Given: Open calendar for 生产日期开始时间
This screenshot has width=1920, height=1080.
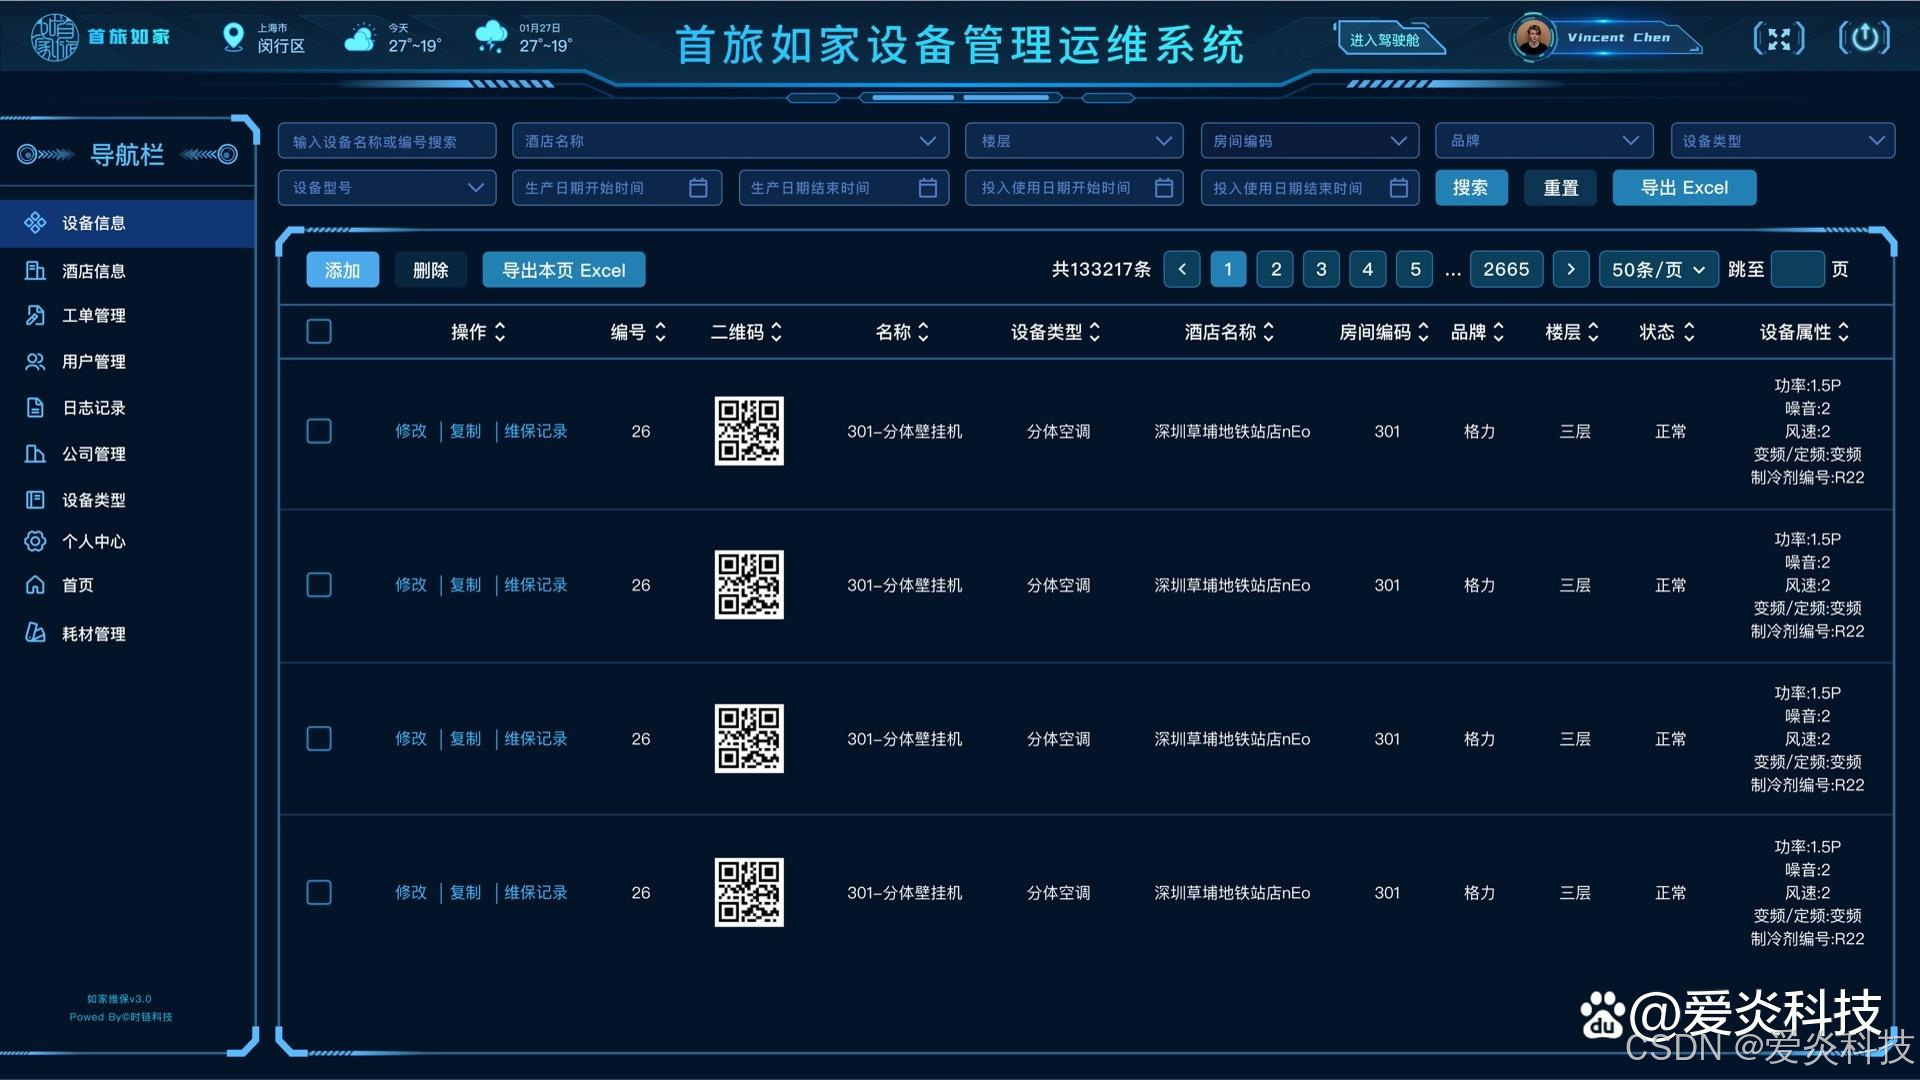Looking at the screenshot, I should coord(698,187).
